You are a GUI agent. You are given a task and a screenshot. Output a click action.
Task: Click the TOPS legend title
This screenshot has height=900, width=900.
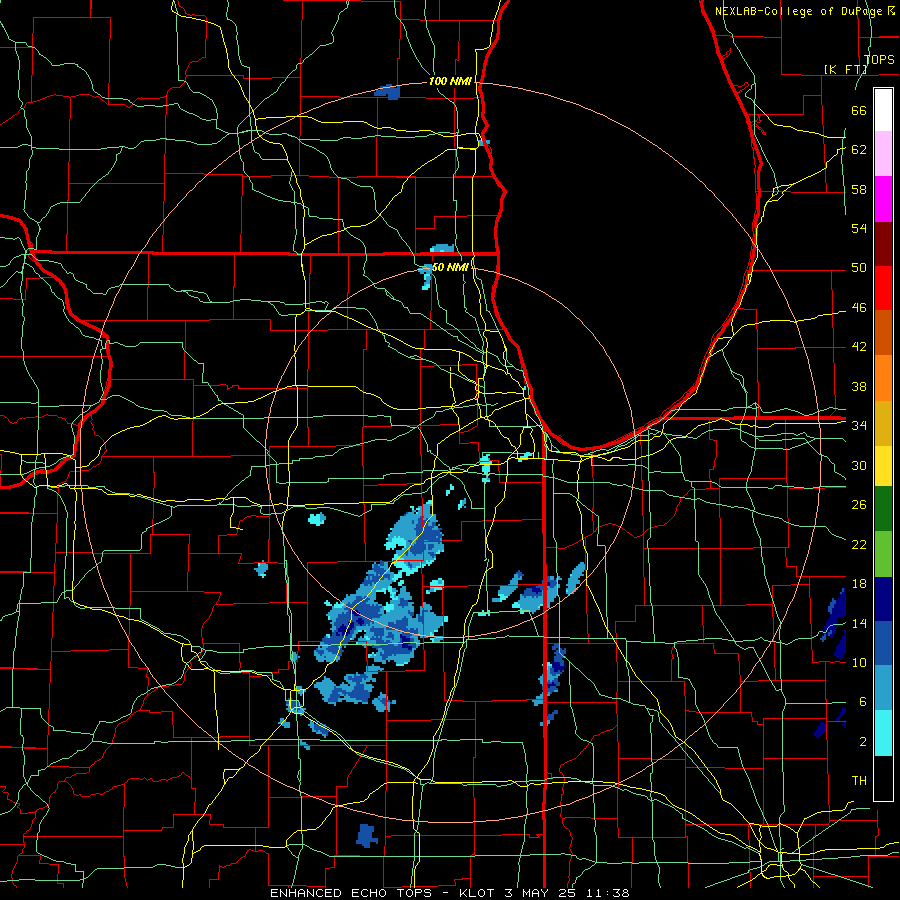pyautogui.click(x=879, y=60)
